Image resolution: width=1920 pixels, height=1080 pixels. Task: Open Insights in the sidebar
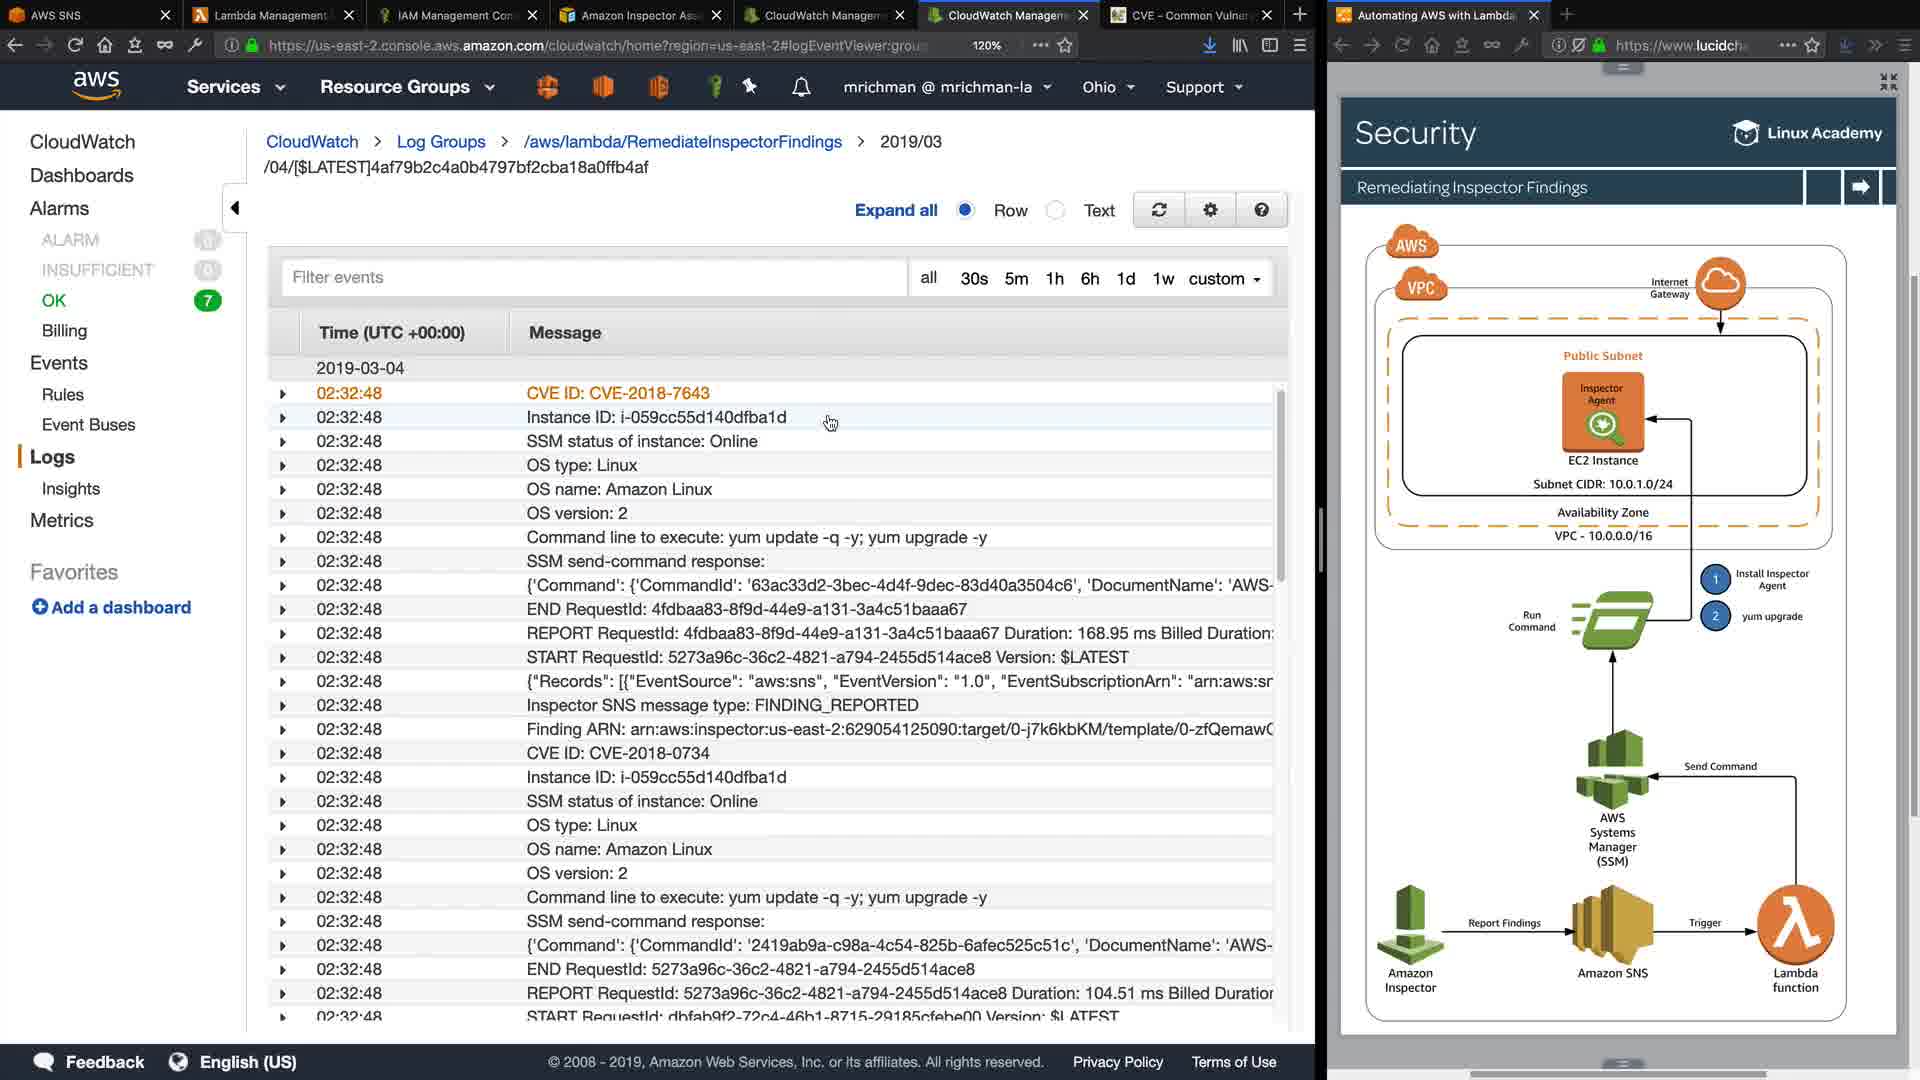[x=71, y=489]
